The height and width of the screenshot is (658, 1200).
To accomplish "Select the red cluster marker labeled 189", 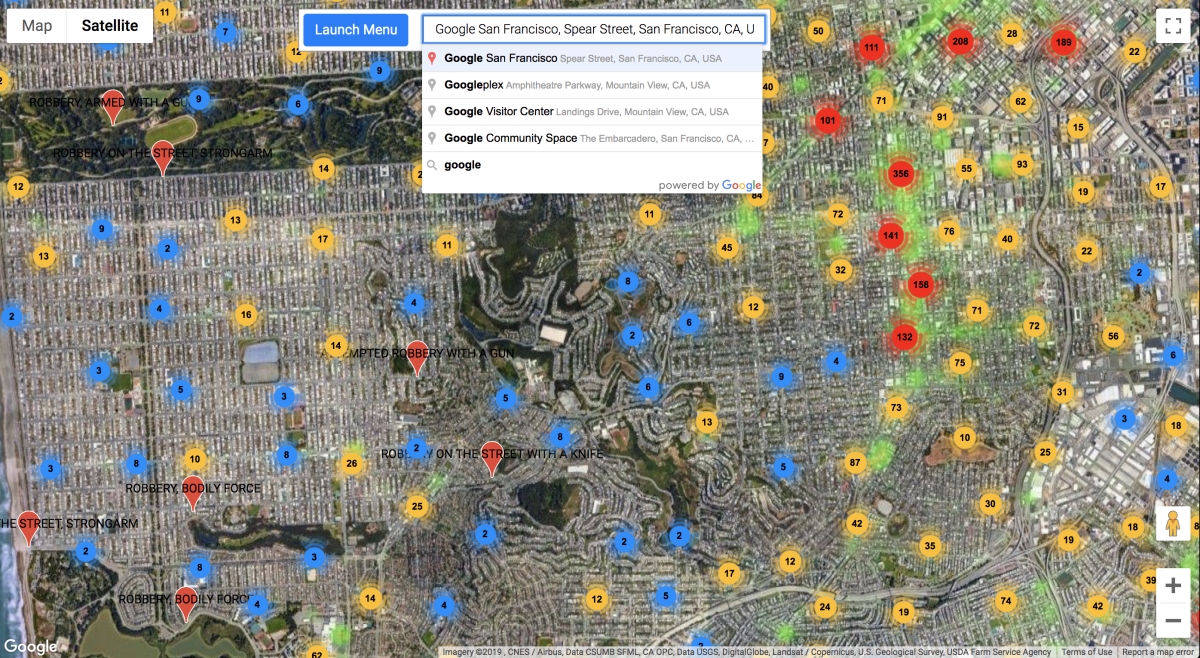I will pyautogui.click(x=1063, y=42).
